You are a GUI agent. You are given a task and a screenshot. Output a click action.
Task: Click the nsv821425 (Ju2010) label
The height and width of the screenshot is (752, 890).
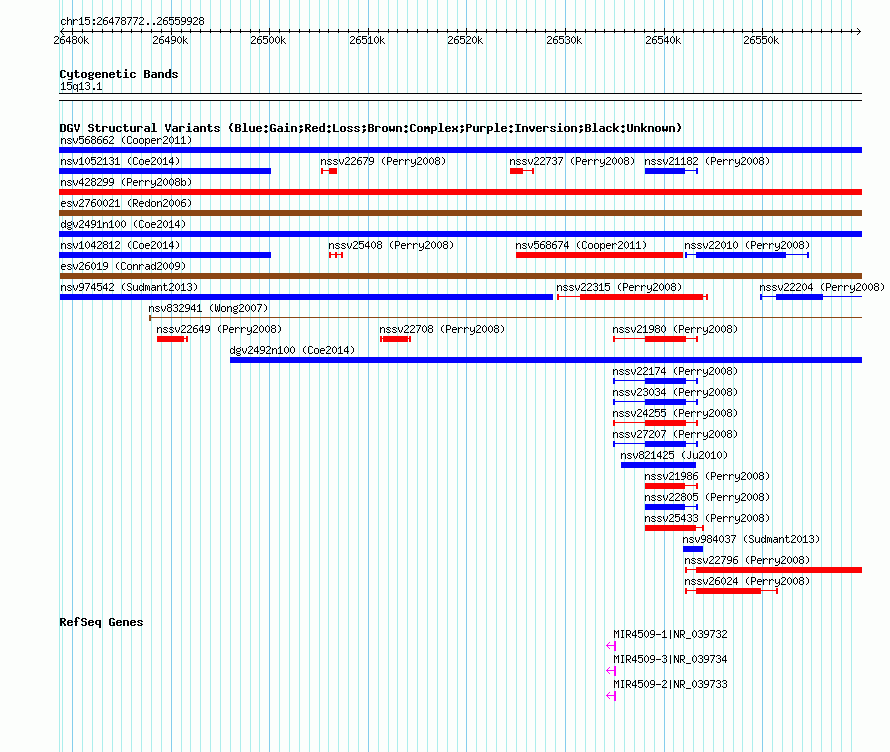pyautogui.click(x=674, y=455)
